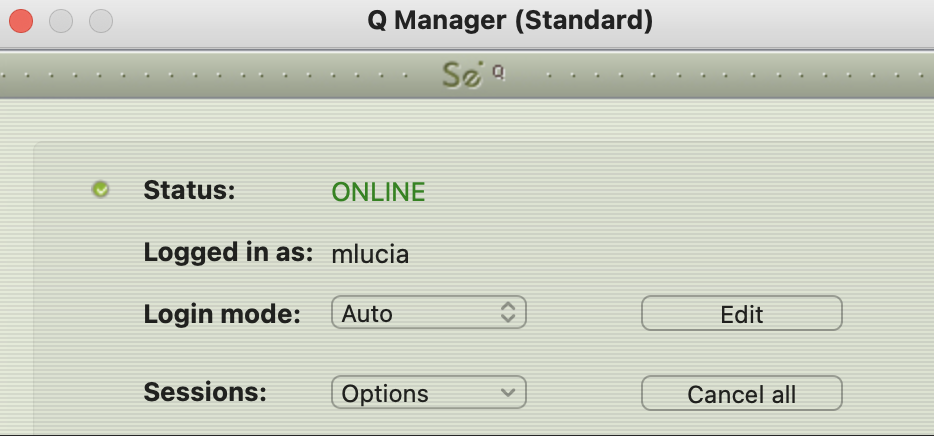Click the dotted header strip left of logo
The image size is (934, 436).
[x=220, y=76]
